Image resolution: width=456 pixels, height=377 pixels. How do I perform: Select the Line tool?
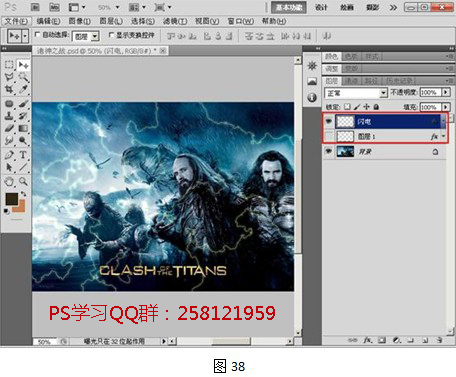tap(23, 167)
